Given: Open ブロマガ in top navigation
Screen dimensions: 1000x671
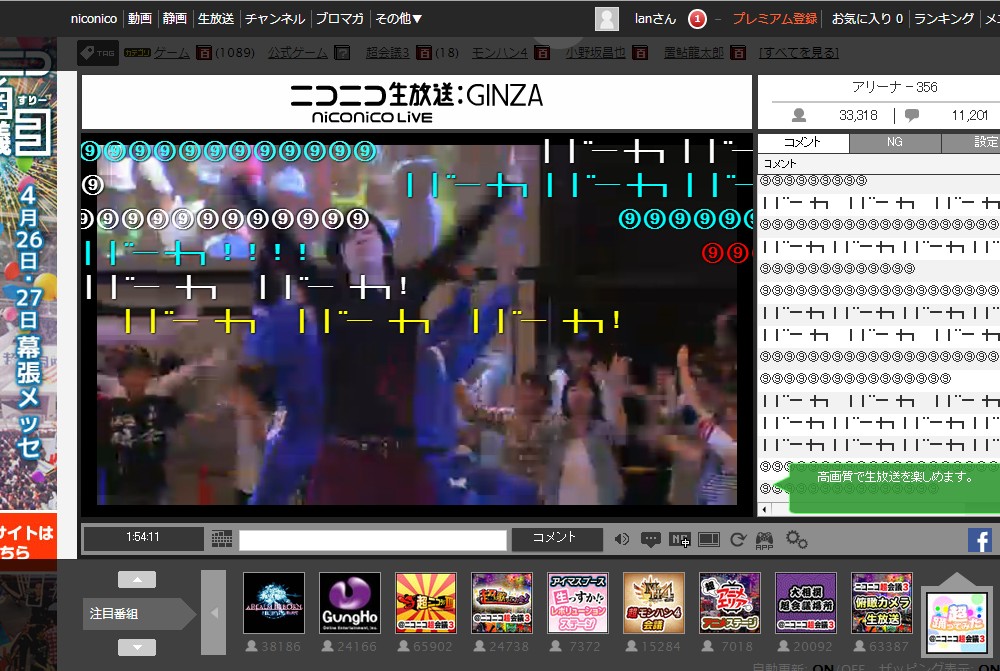Looking at the screenshot, I should (x=339, y=18).
